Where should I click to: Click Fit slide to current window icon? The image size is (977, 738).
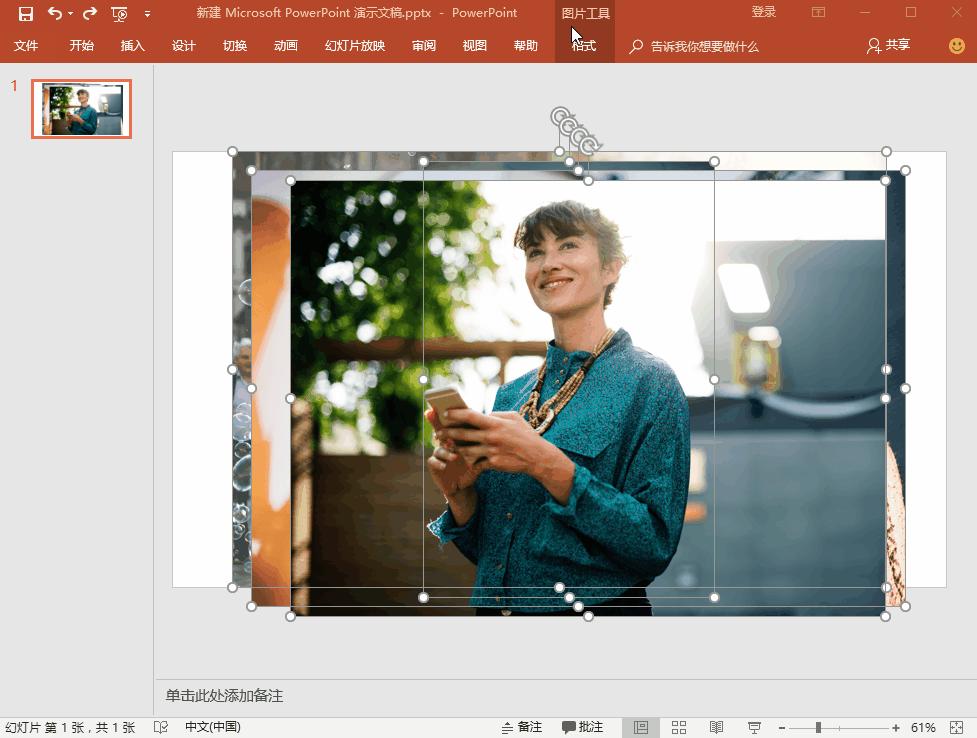click(956, 727)
